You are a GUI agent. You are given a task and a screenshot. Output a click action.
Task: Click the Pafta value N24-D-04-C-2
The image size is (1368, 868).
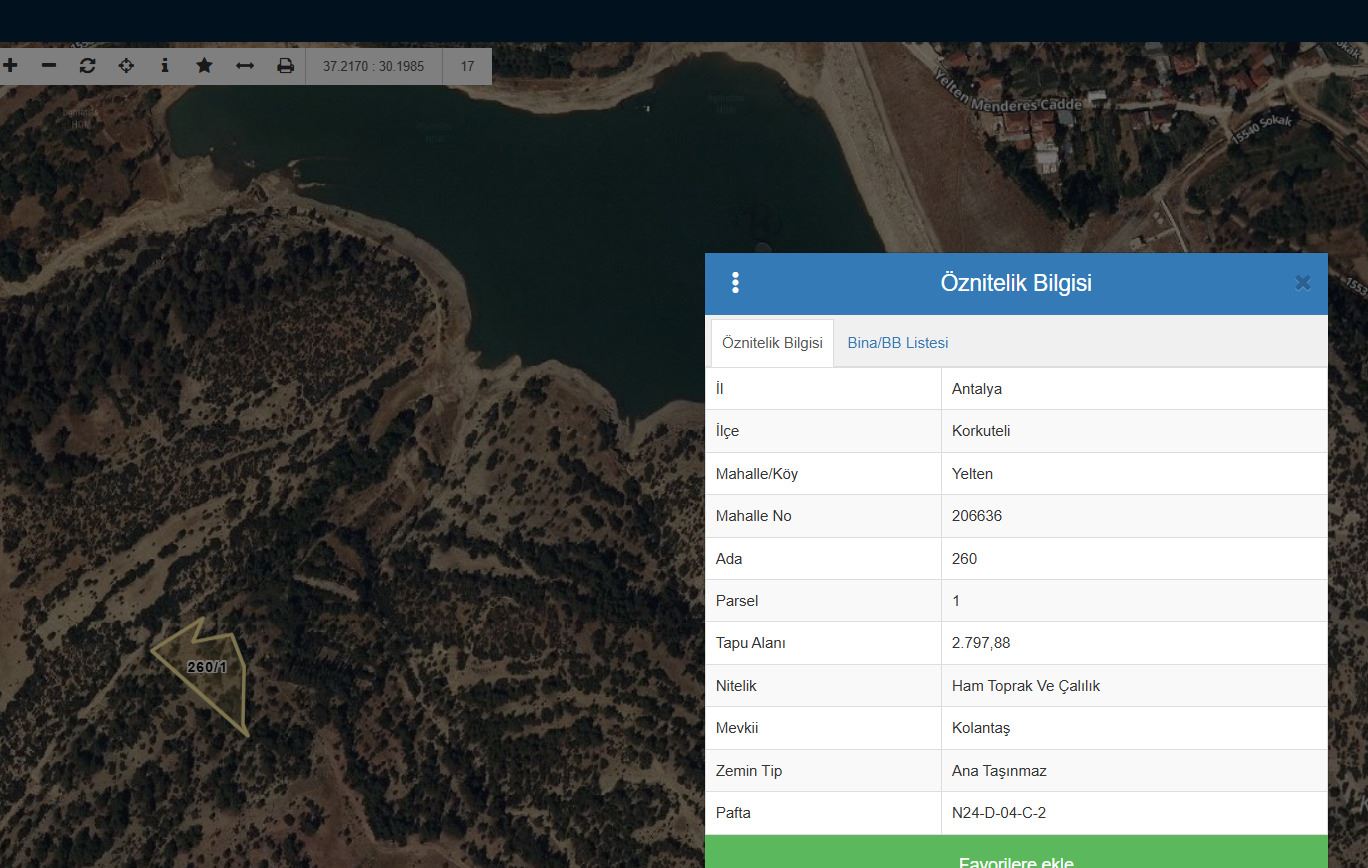point(998,813)
